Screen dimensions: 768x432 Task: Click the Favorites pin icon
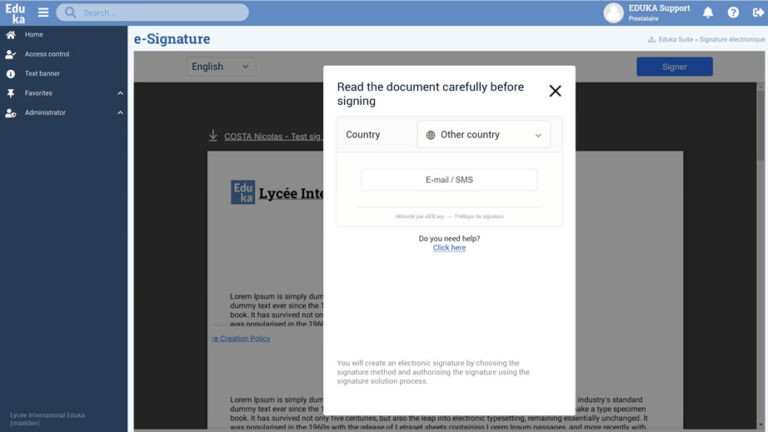coord(10,93)
